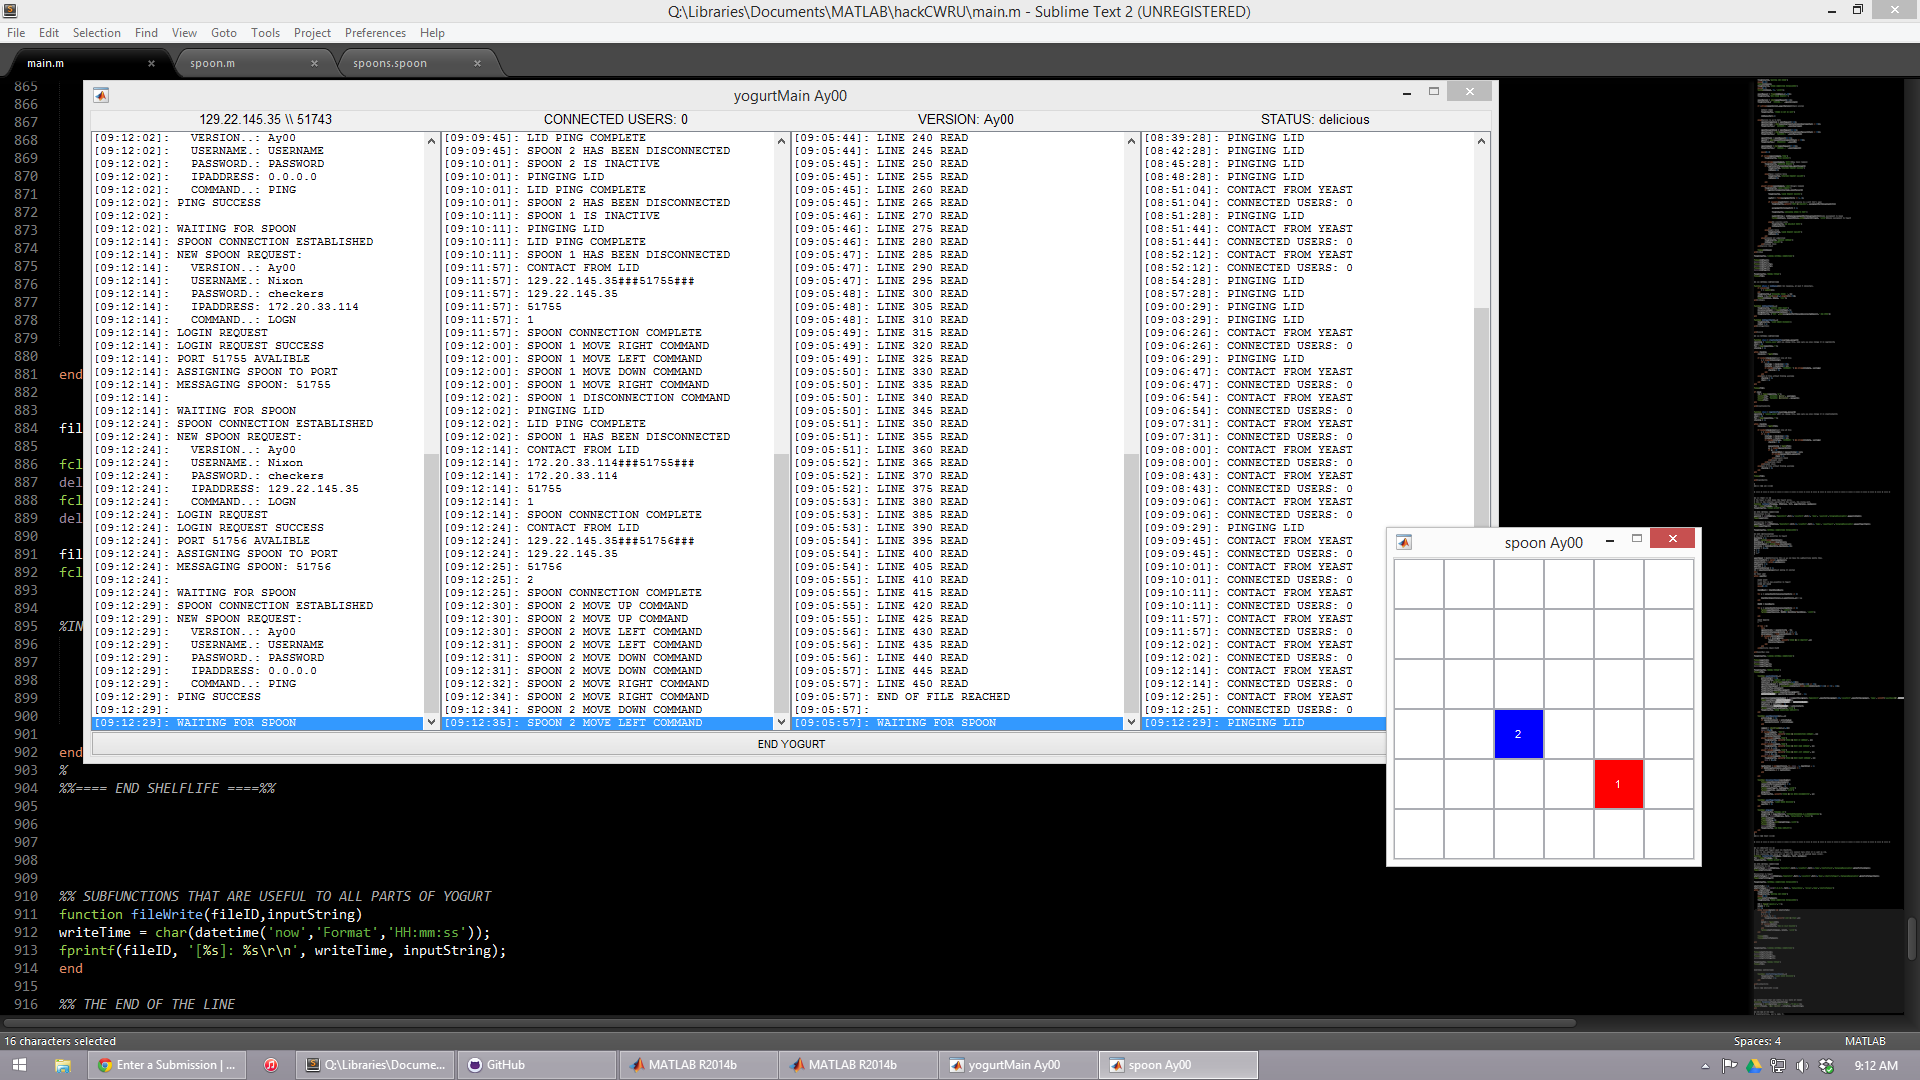Close the spoon.m tab

click(314, 63)
